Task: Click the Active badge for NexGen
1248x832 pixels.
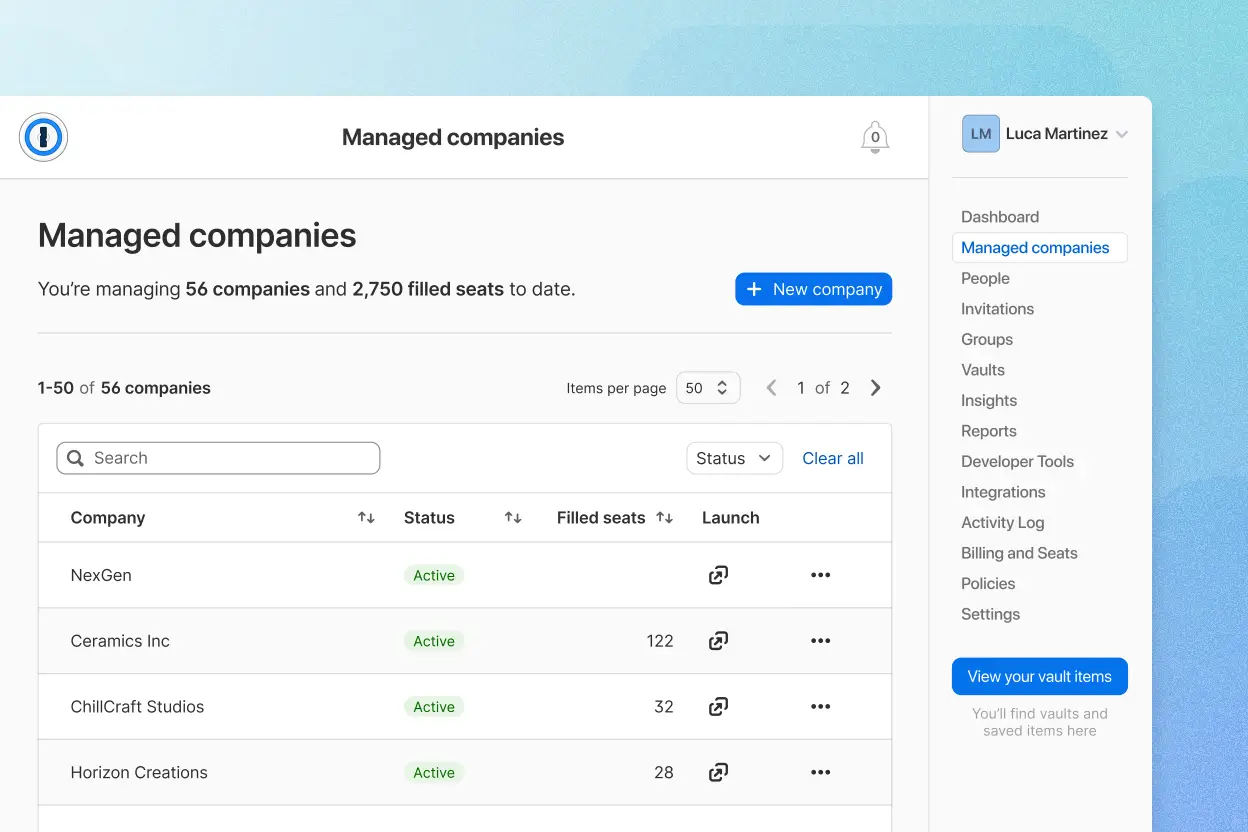Action: click(x=434, y=575)
